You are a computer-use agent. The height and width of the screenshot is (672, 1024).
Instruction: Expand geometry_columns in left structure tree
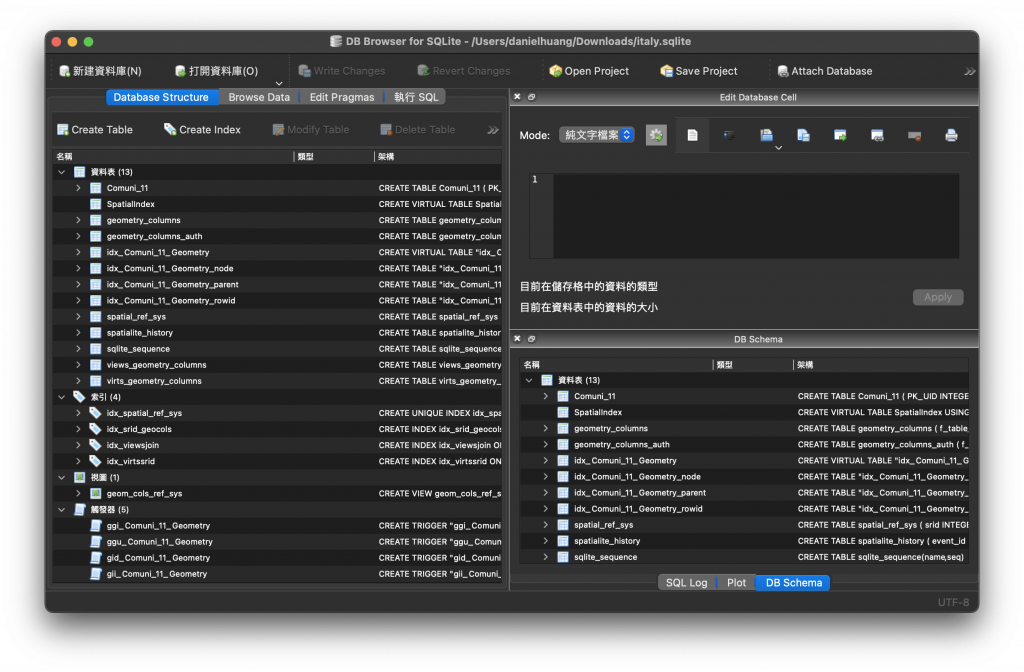click(x=78, y=220)
